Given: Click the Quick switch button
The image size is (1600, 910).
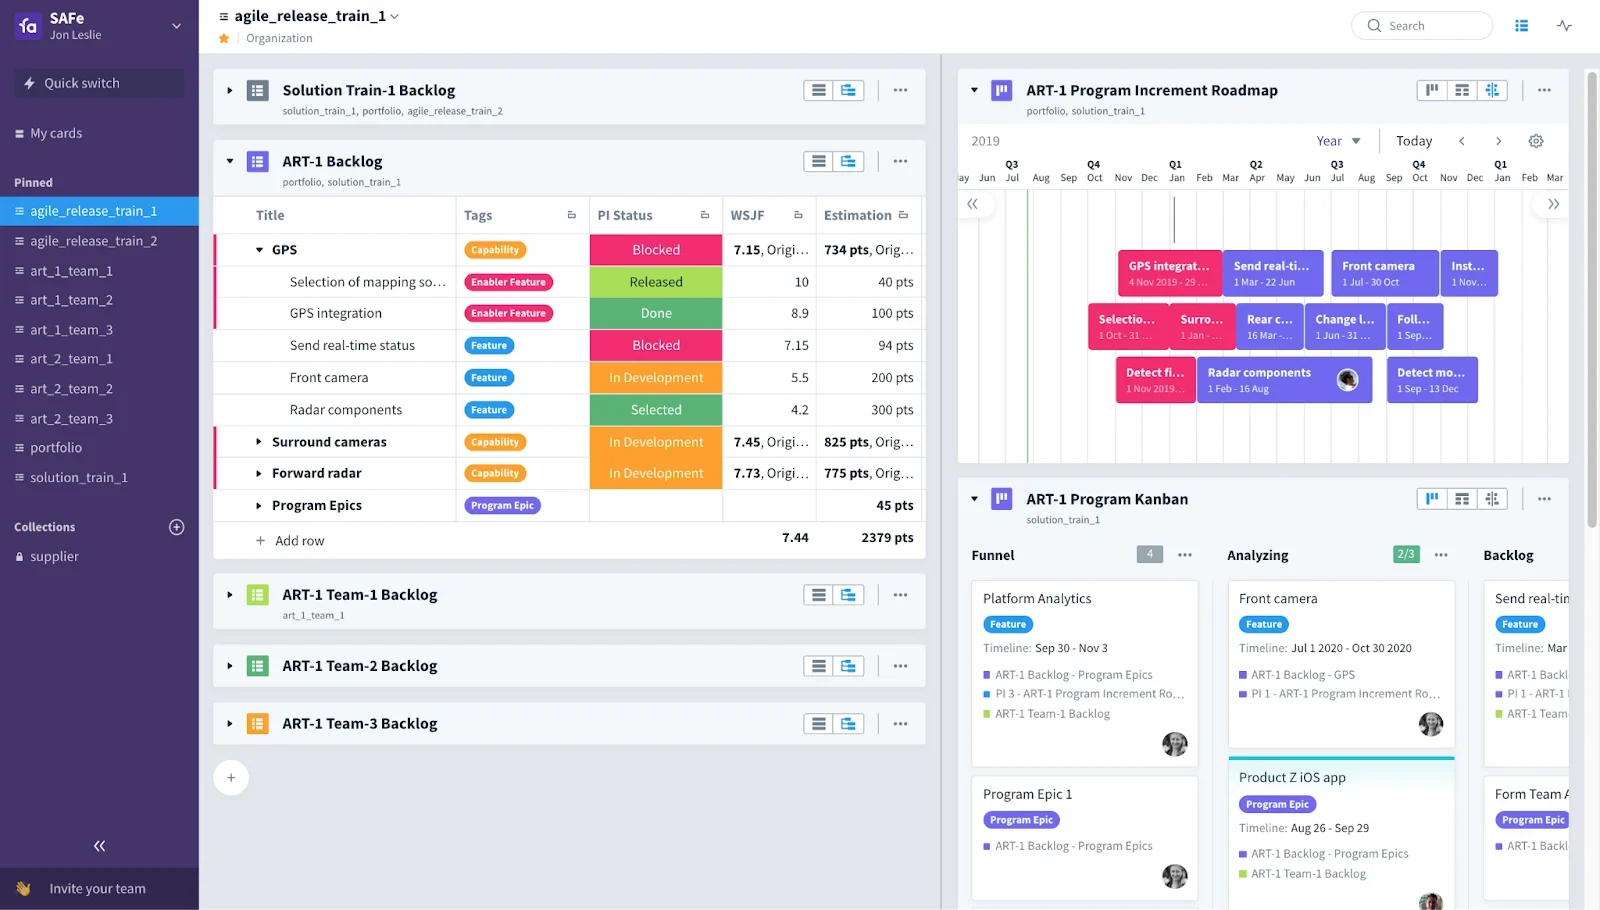Looking at the screenshot, I should [x=99, y=83].
